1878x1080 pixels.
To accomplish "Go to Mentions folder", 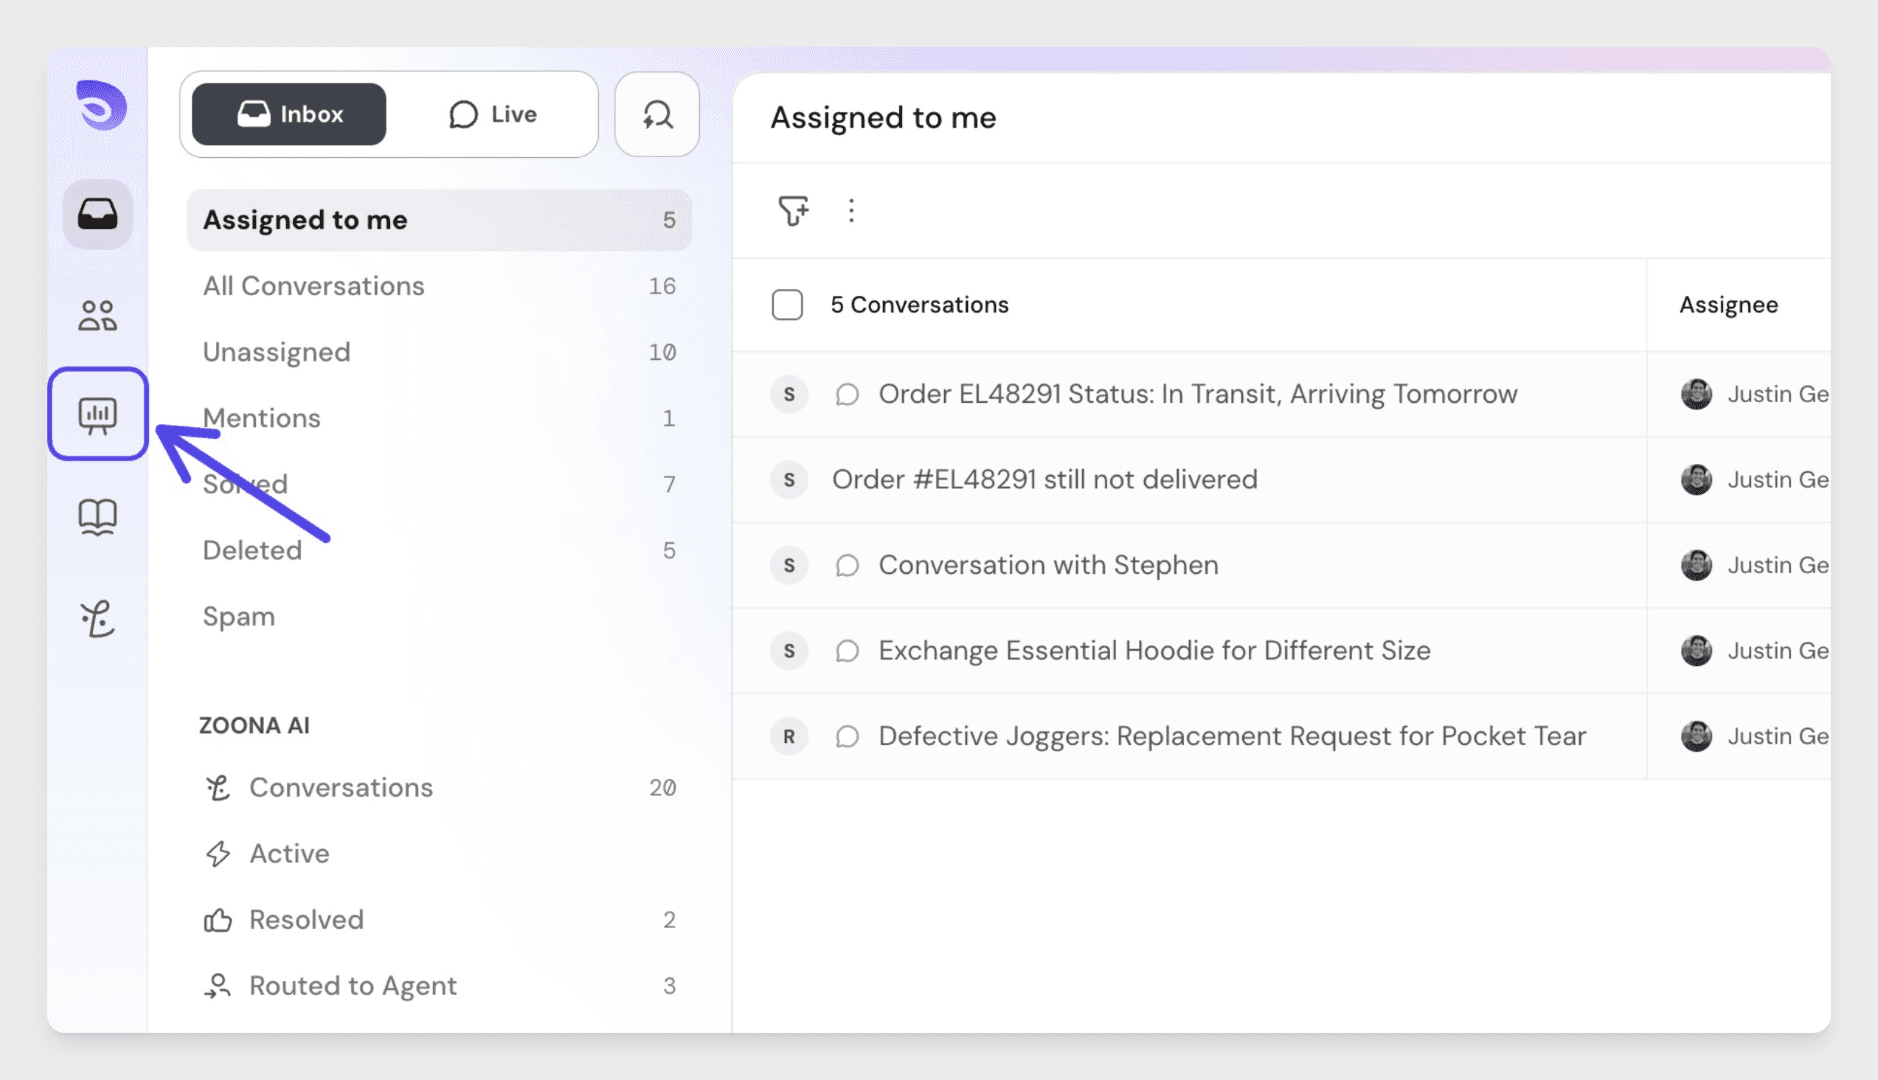I will point(262,418).
